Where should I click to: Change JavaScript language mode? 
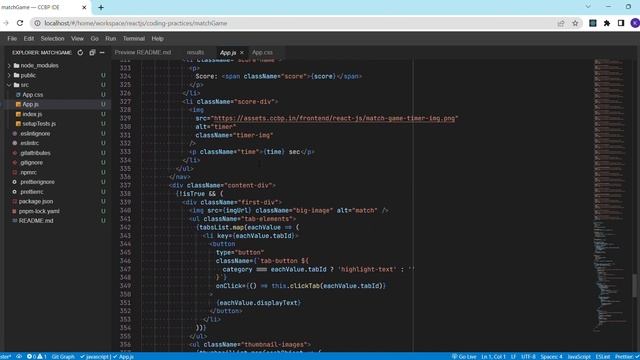[x=579, y=356]
